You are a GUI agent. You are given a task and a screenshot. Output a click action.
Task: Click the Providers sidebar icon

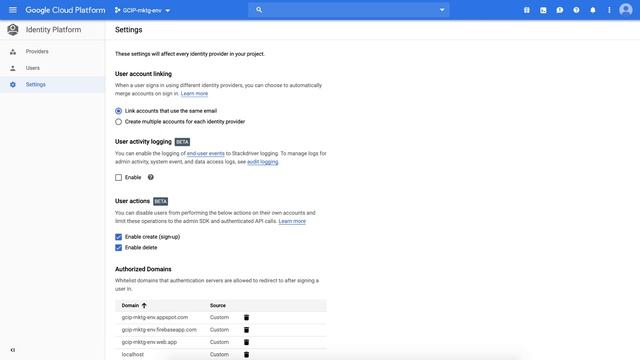pyautogui.click(x=13, y=51)
